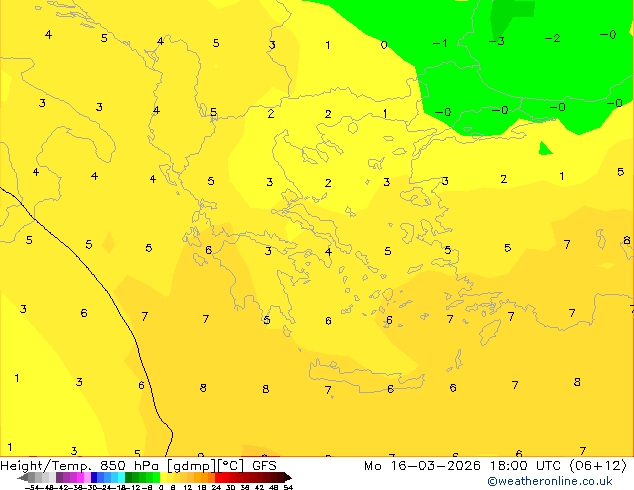The width and height of the screenshot is (634, 490).
Task: Pick the red legend swatch at 24
Action: click(x=218, y=477)
